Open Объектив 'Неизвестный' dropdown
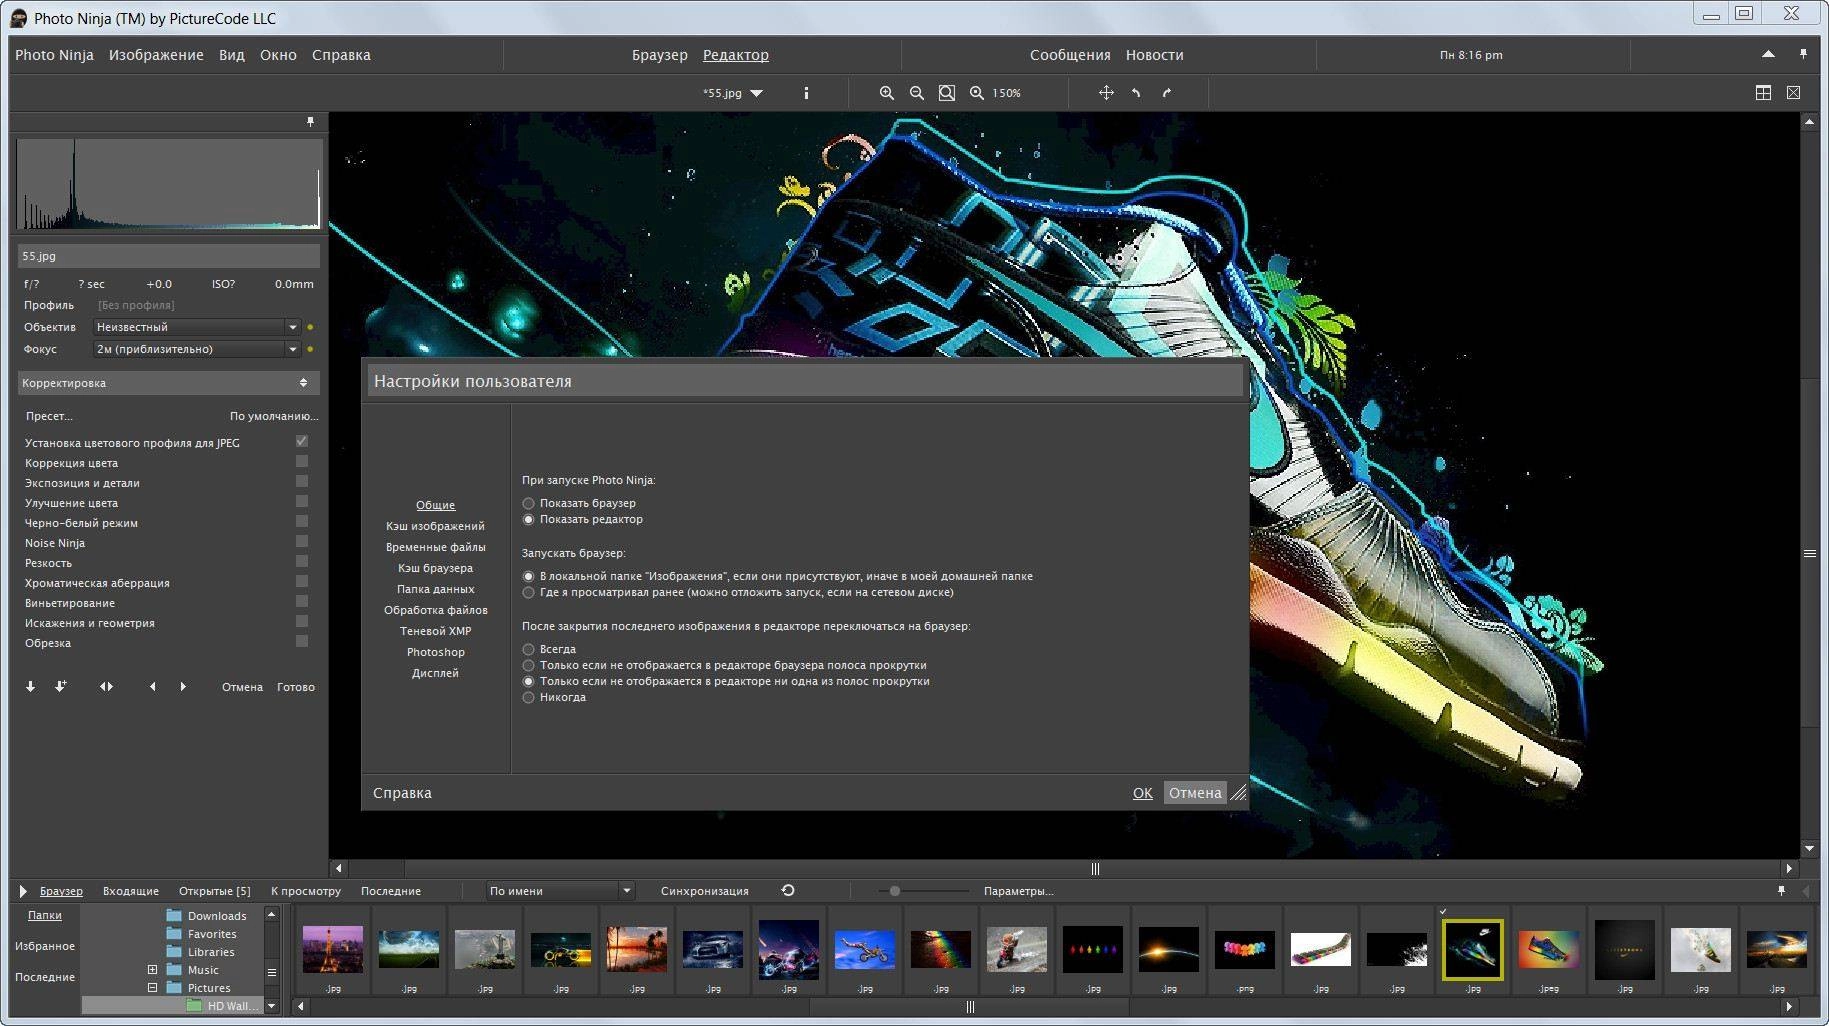Screen dimensions: 1829x1026 [197, 327]
